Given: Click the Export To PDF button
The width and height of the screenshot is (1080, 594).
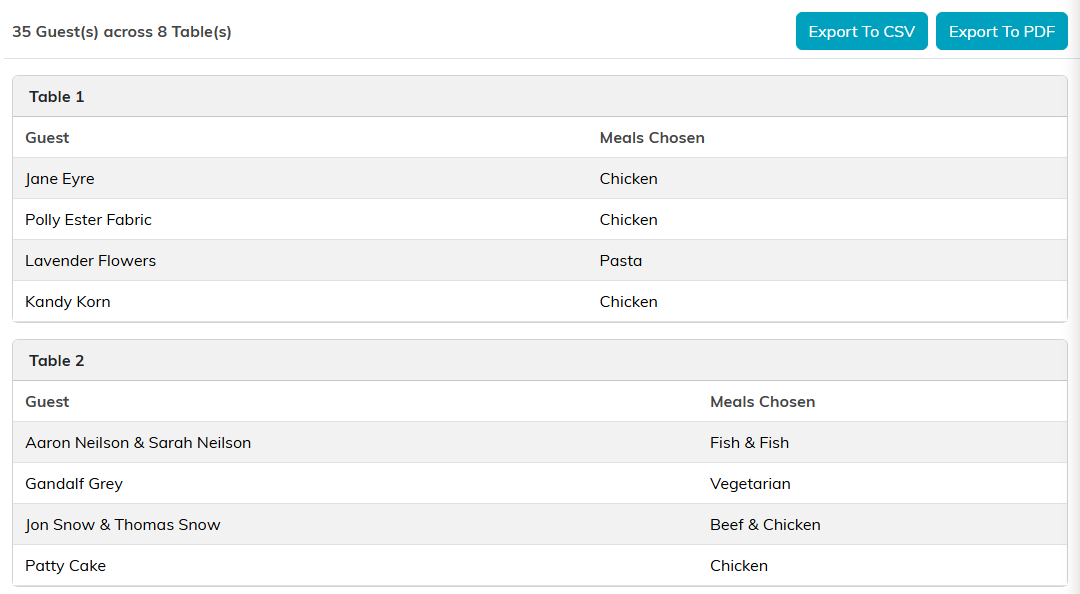Looking at the screenshot, I should coord(1001,32).
